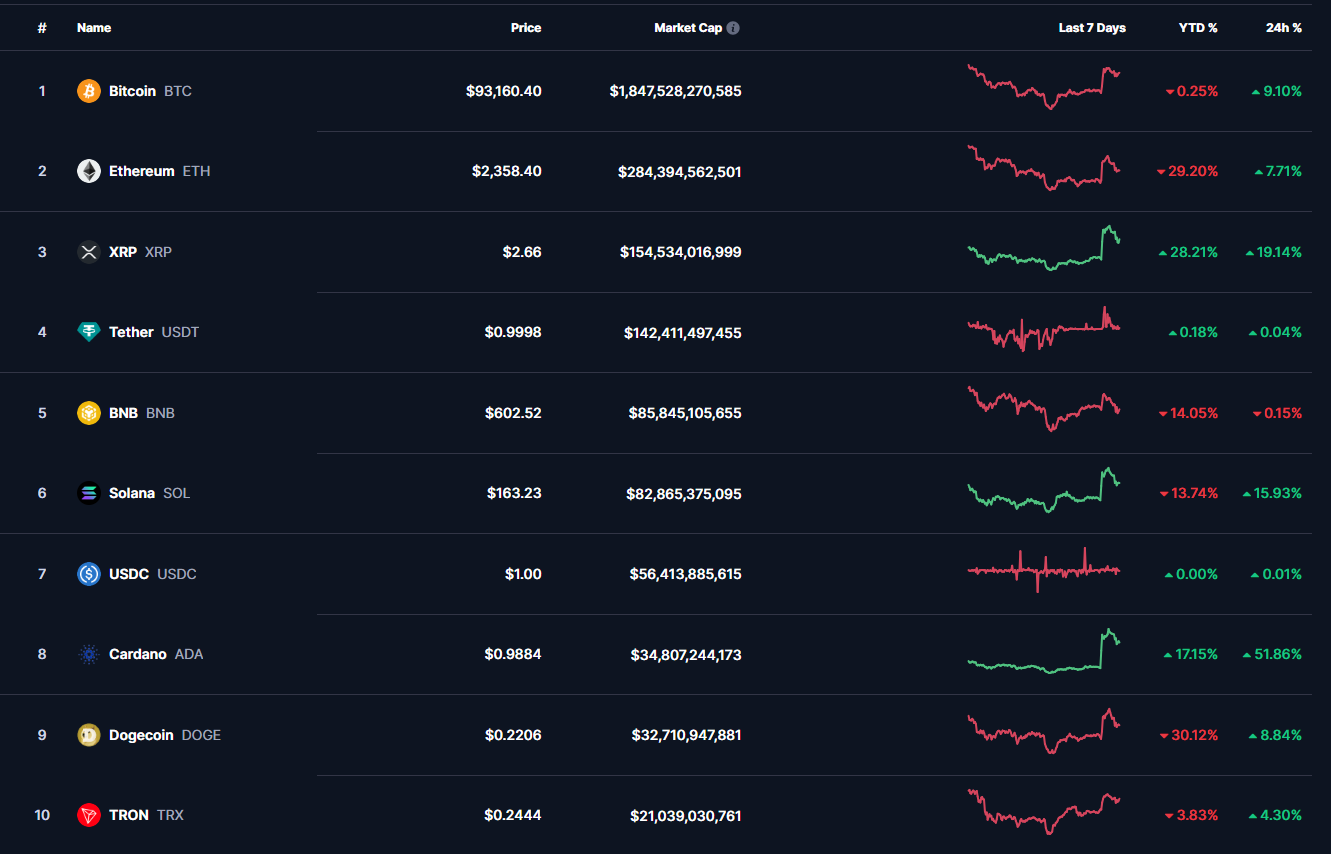This screenshot has width=1331, height=854.
Task: Click Bitcoin market cap $1,847,528,270,585
Action: [x=676, y=91]
